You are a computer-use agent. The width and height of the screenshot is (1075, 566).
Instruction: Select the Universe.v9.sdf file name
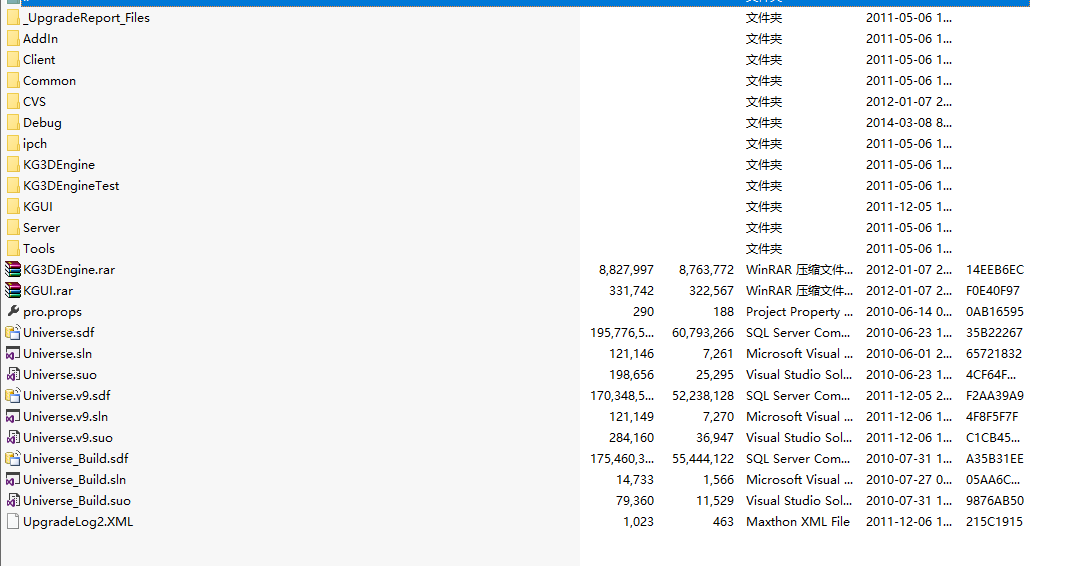[67, 396]
